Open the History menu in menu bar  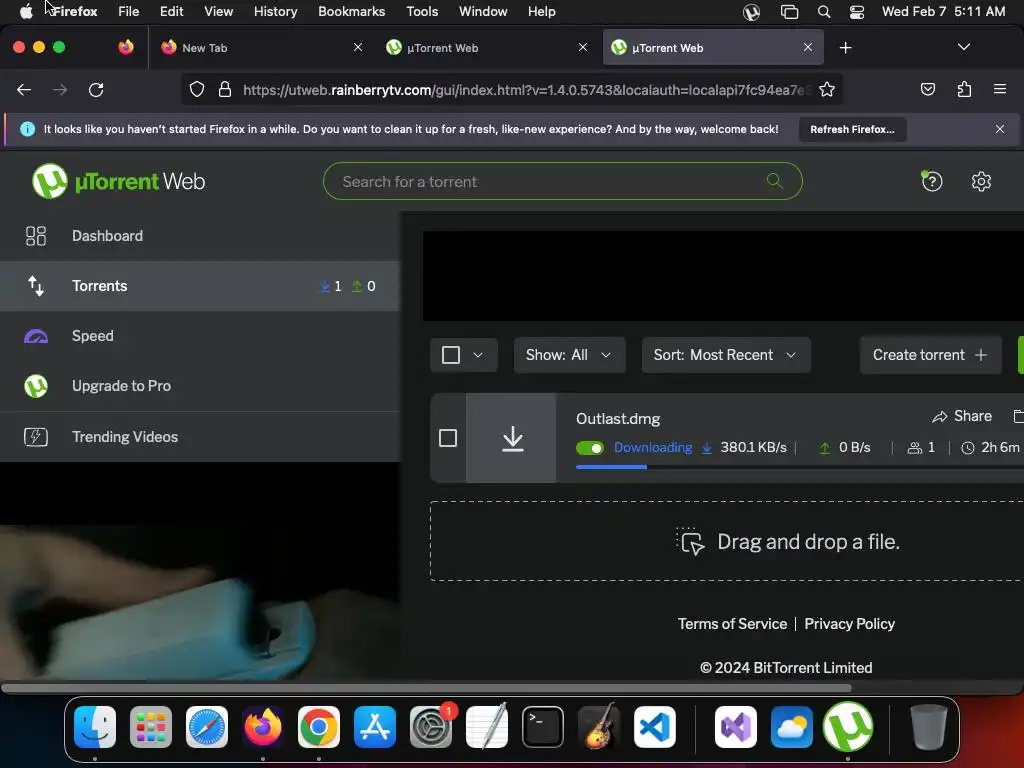(x=275, y=11)
